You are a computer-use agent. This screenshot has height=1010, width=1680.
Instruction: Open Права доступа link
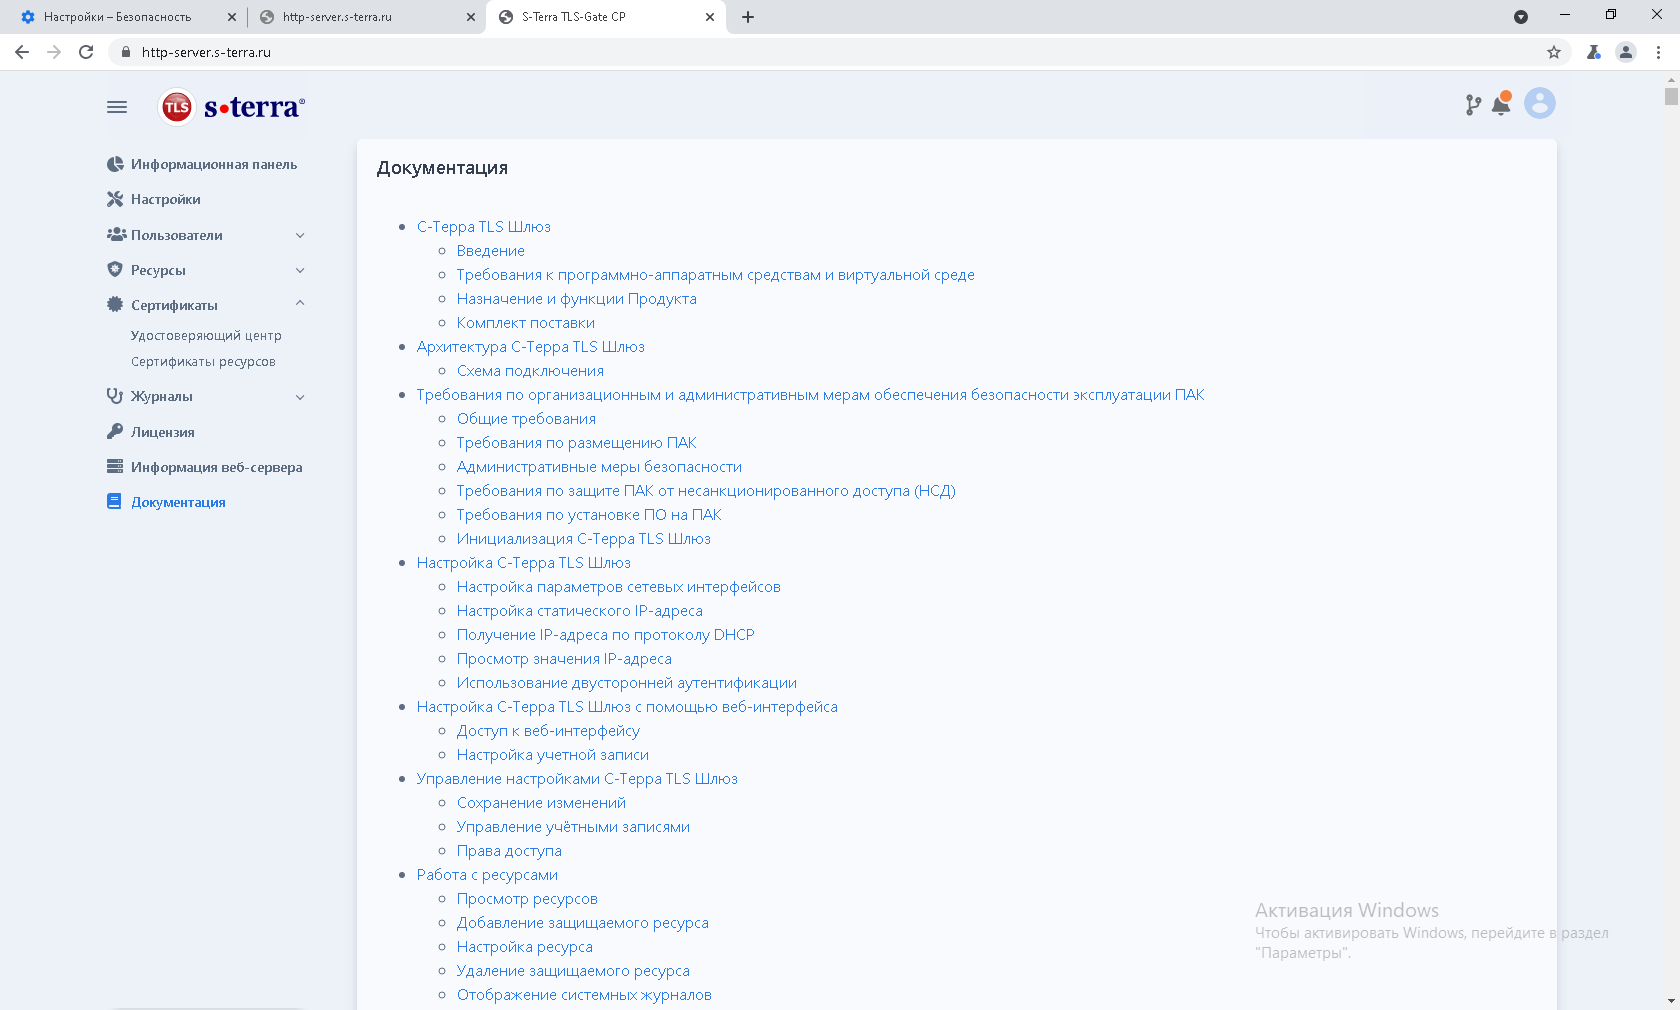click(509, 851)
